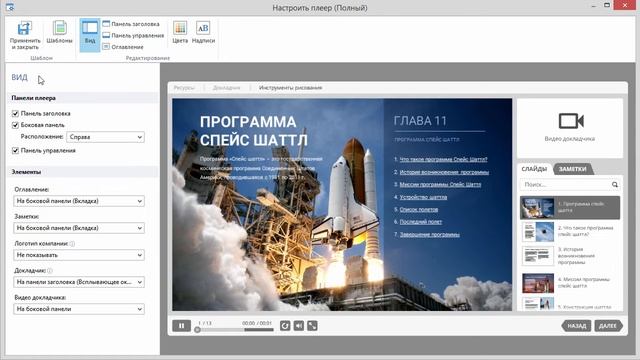This screenshot has height=360, width=640.
Task: Open link Миссии программы Спейс Шаттл
Action: click(x=440, y=184)
